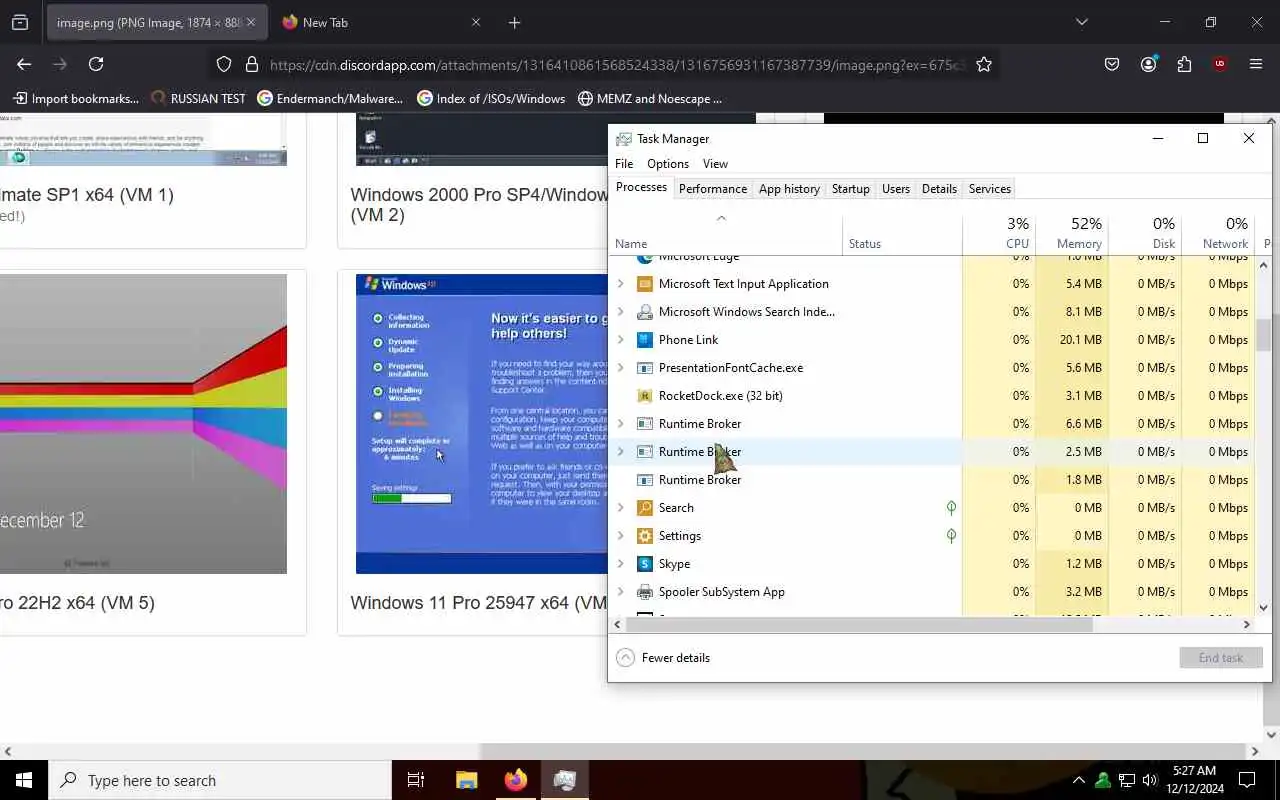Click the Task Manager title bar icon
Screen dimensions: 1280x800
click(x=624, y=139)
